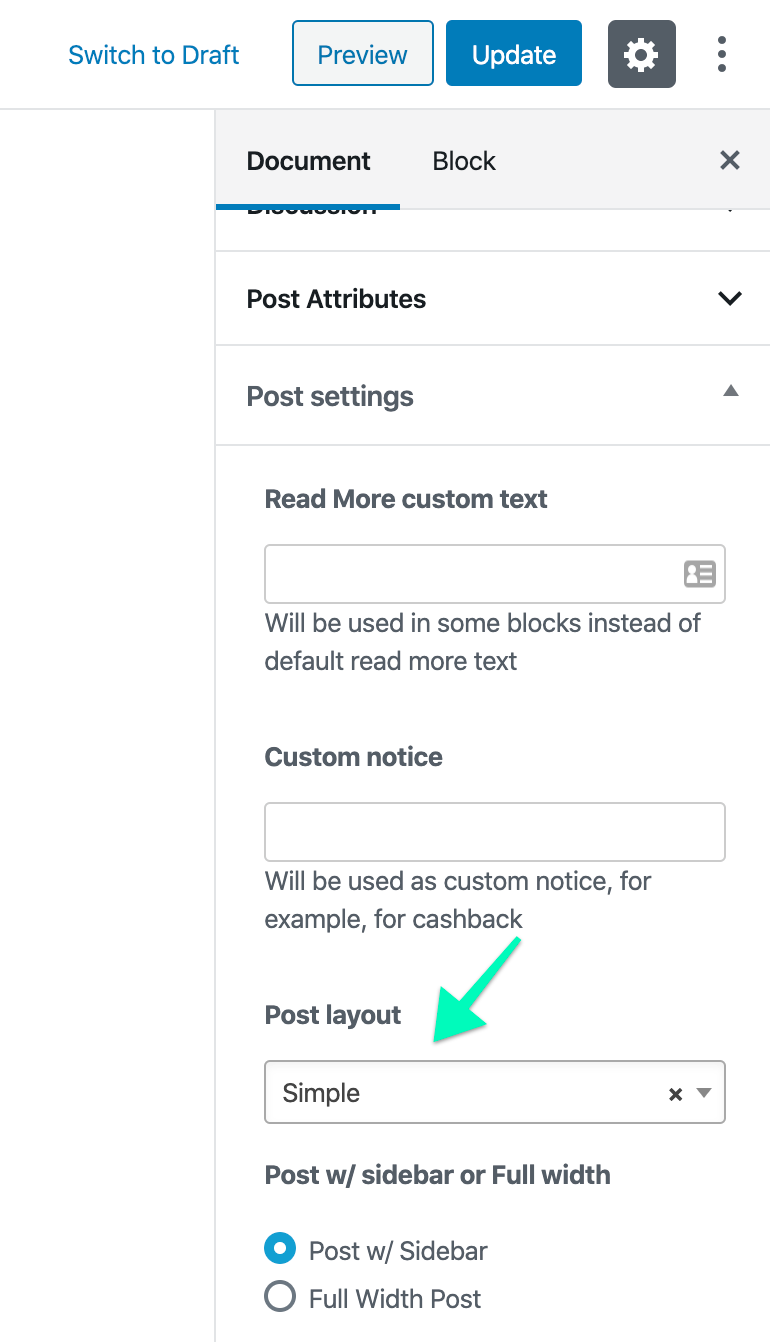The height and width of the screenshot is (1342, 770).
Task: Click the Switch to Draft link
Action: click(x=153, y=54)
